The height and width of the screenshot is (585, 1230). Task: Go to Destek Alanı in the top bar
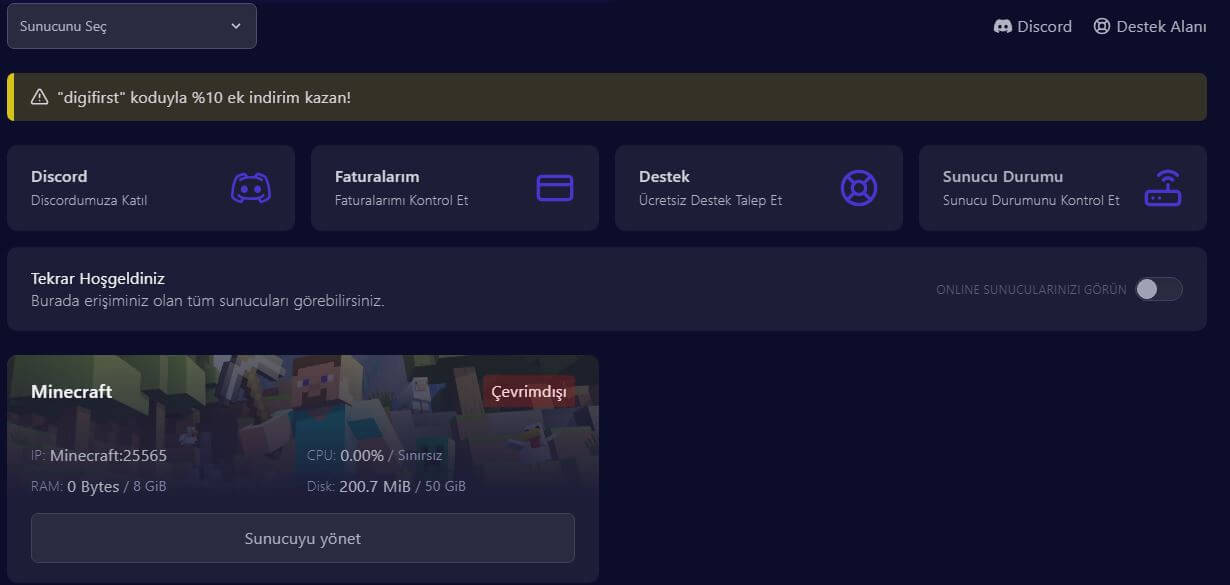click(1150, 27)
